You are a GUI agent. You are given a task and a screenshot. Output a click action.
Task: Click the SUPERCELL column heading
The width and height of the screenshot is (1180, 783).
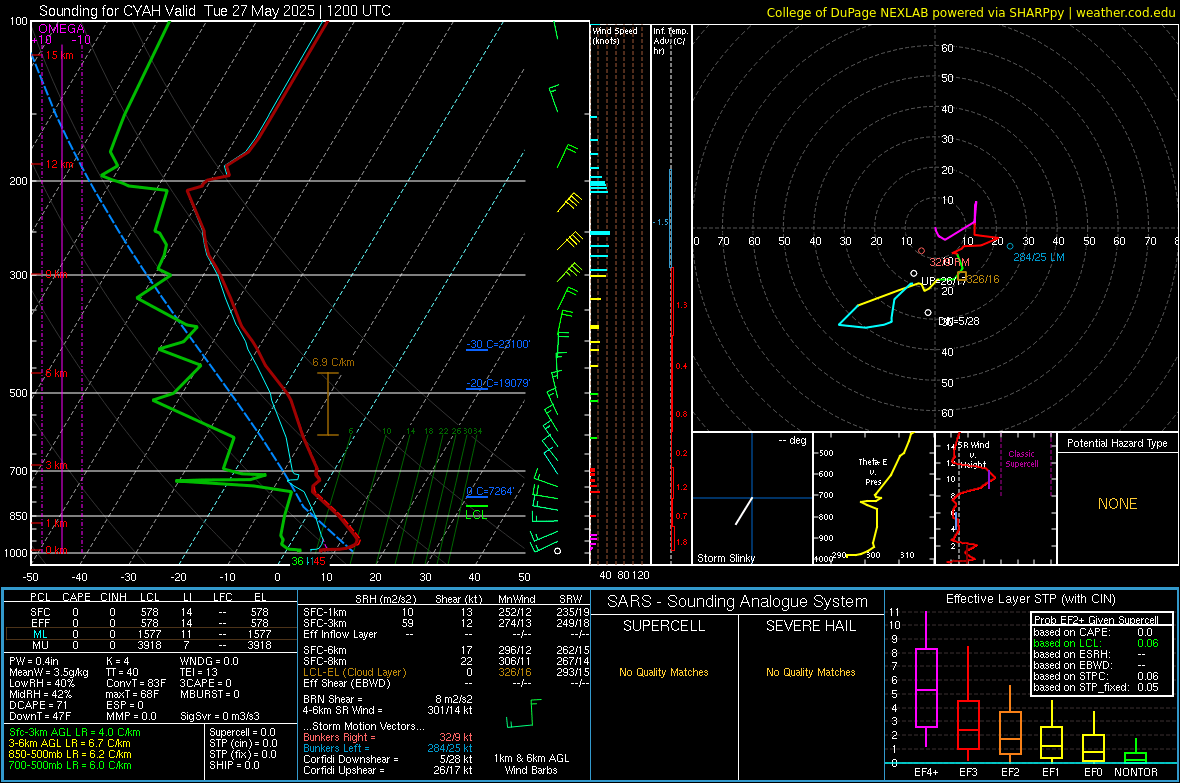[x=664, y=626]
